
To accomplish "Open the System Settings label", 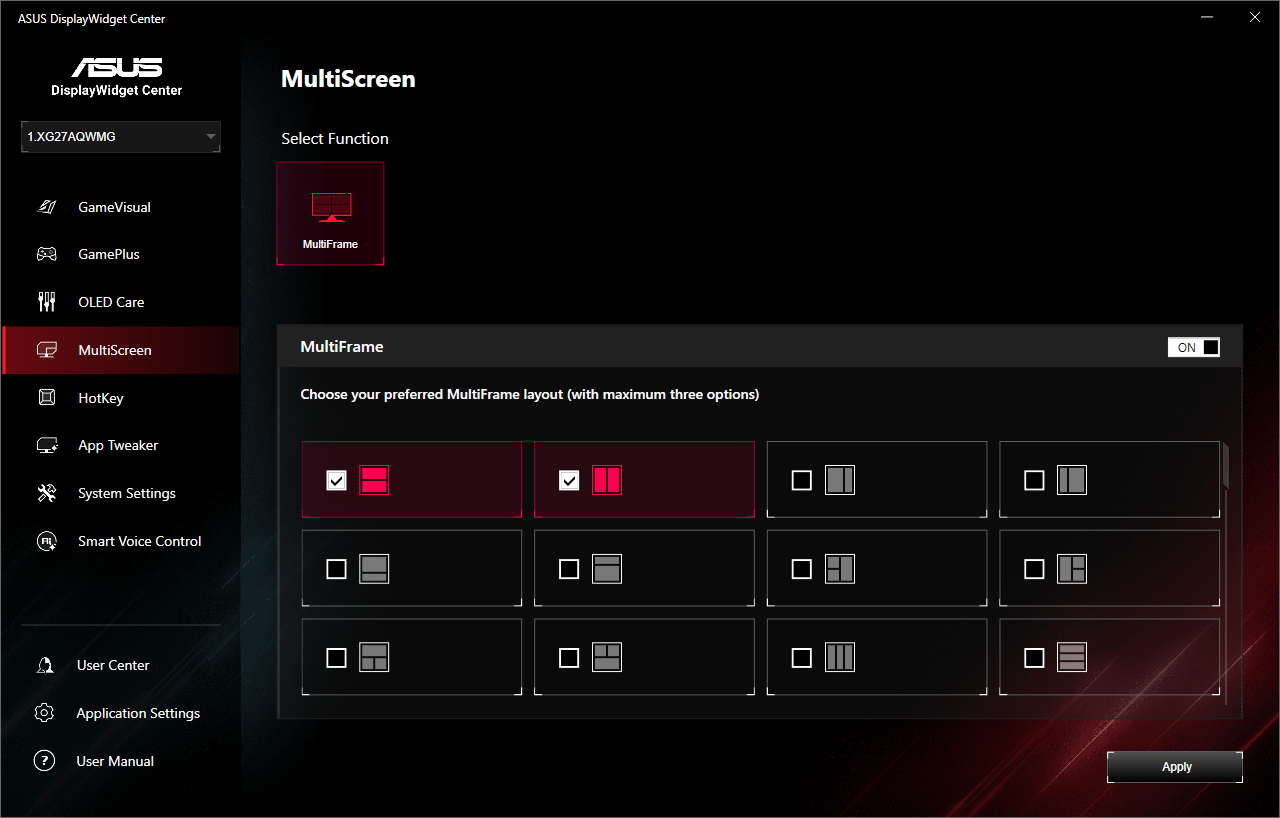I will (127, 493).
